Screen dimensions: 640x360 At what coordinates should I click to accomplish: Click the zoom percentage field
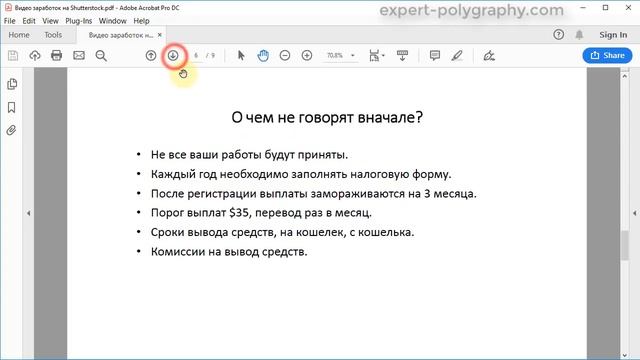335,56
